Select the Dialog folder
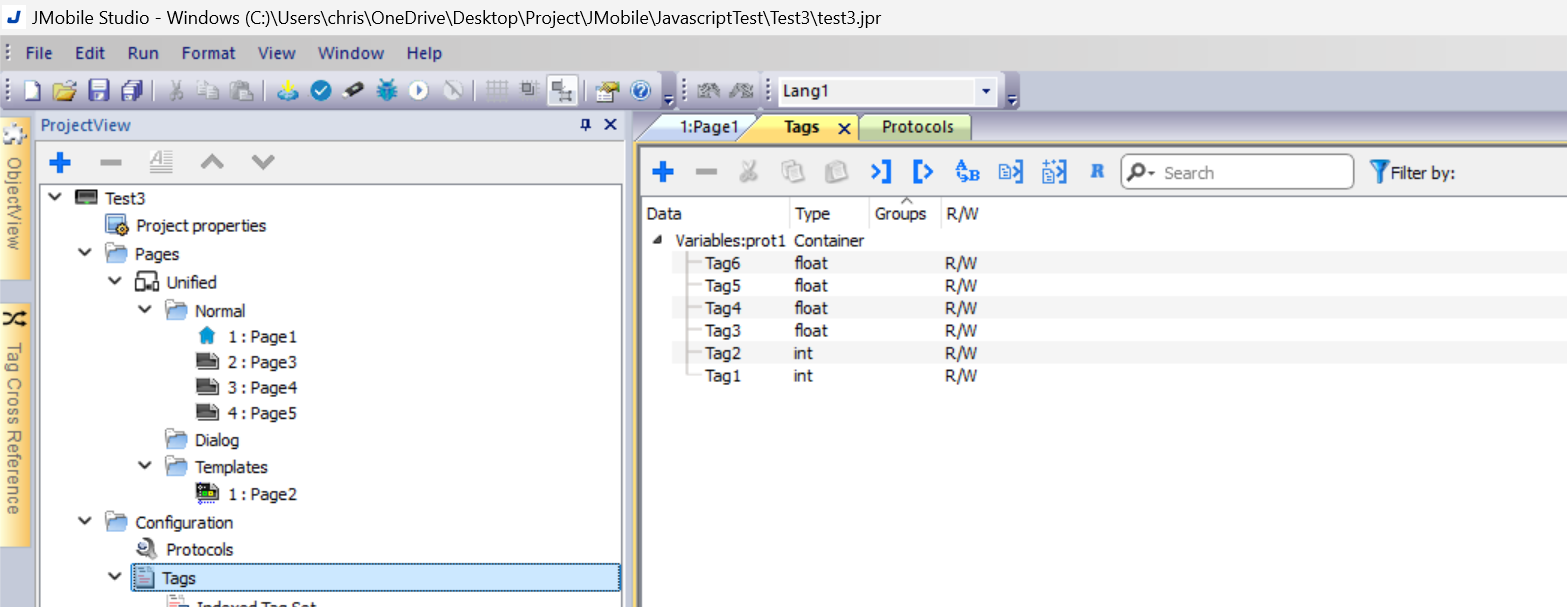1567x607 pixels. point(217,440)
